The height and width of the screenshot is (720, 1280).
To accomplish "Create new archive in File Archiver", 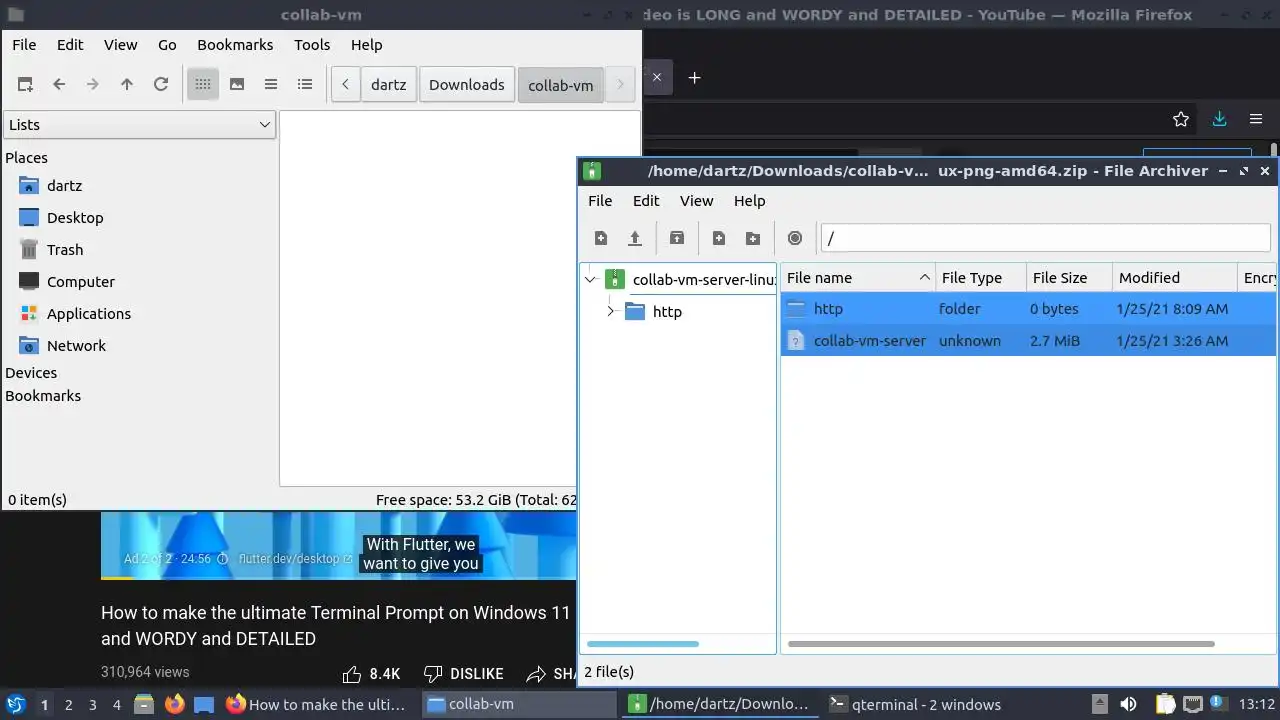I will point(601,238).
